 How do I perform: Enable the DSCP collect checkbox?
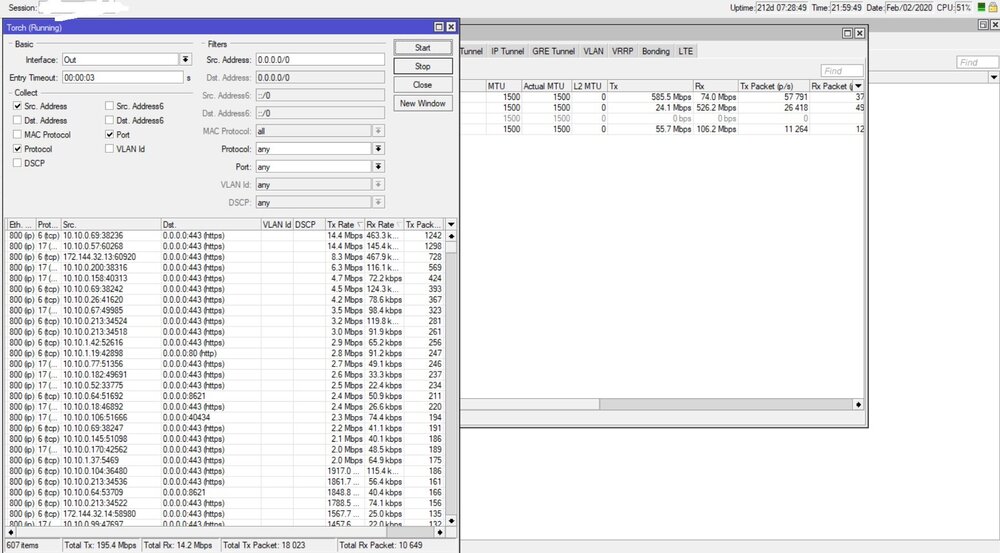tap(17, 163)
